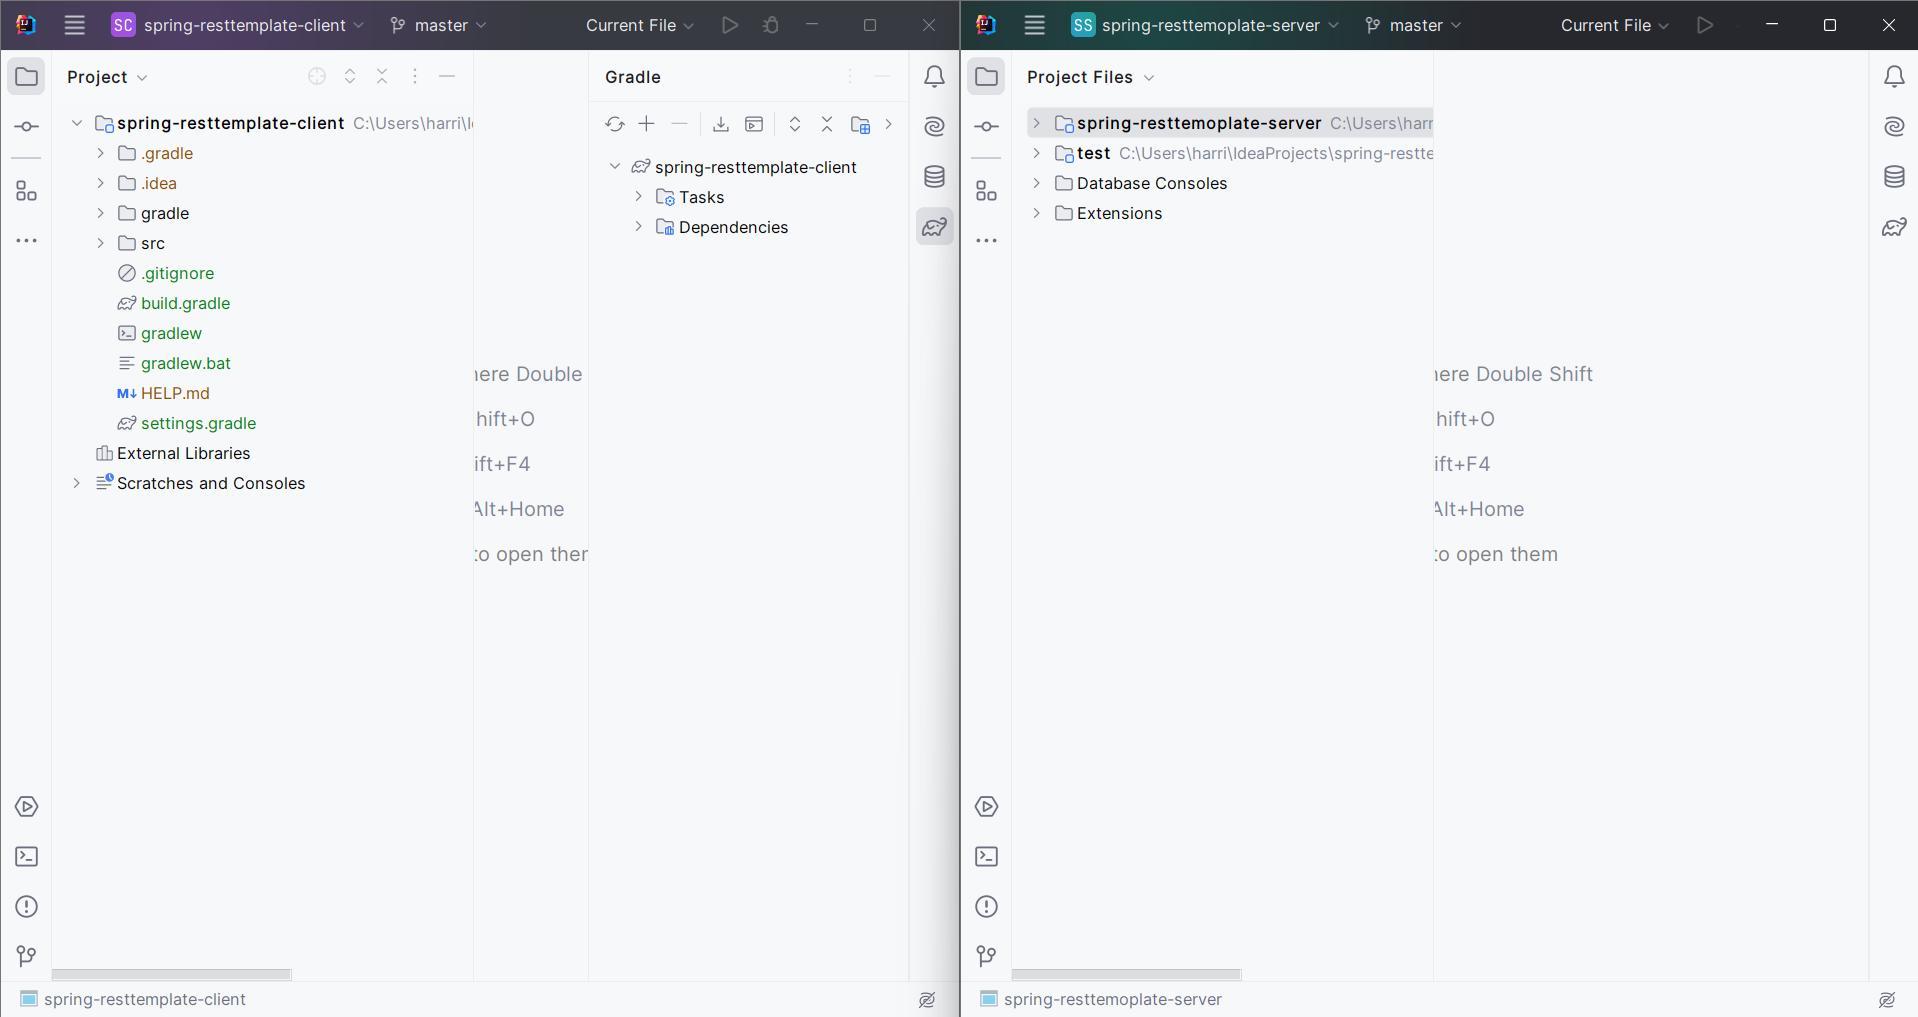Run Current File in server window
1918x1017 pixels.
coord(1705,25)
